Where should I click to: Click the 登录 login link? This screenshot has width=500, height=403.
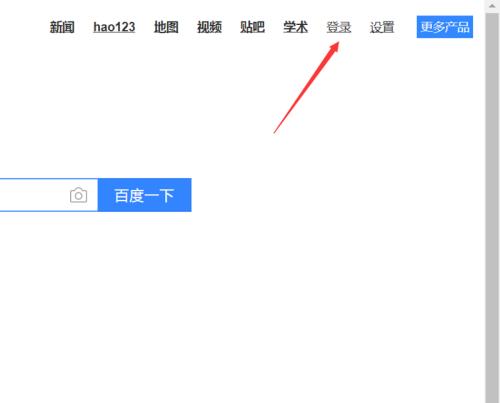pyautogui.click(x=339, y=27)
